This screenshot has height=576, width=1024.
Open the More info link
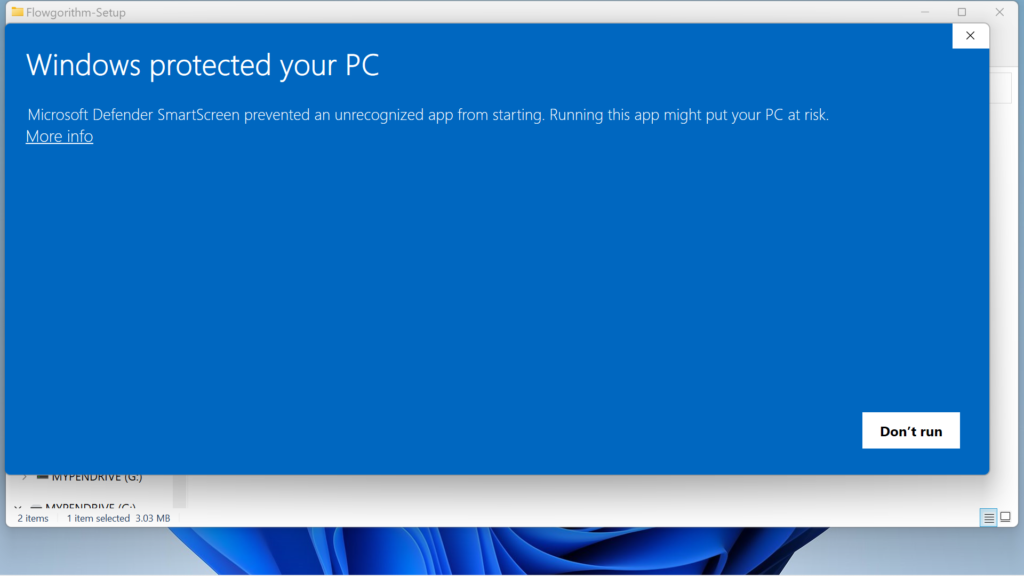click(58, 136)
